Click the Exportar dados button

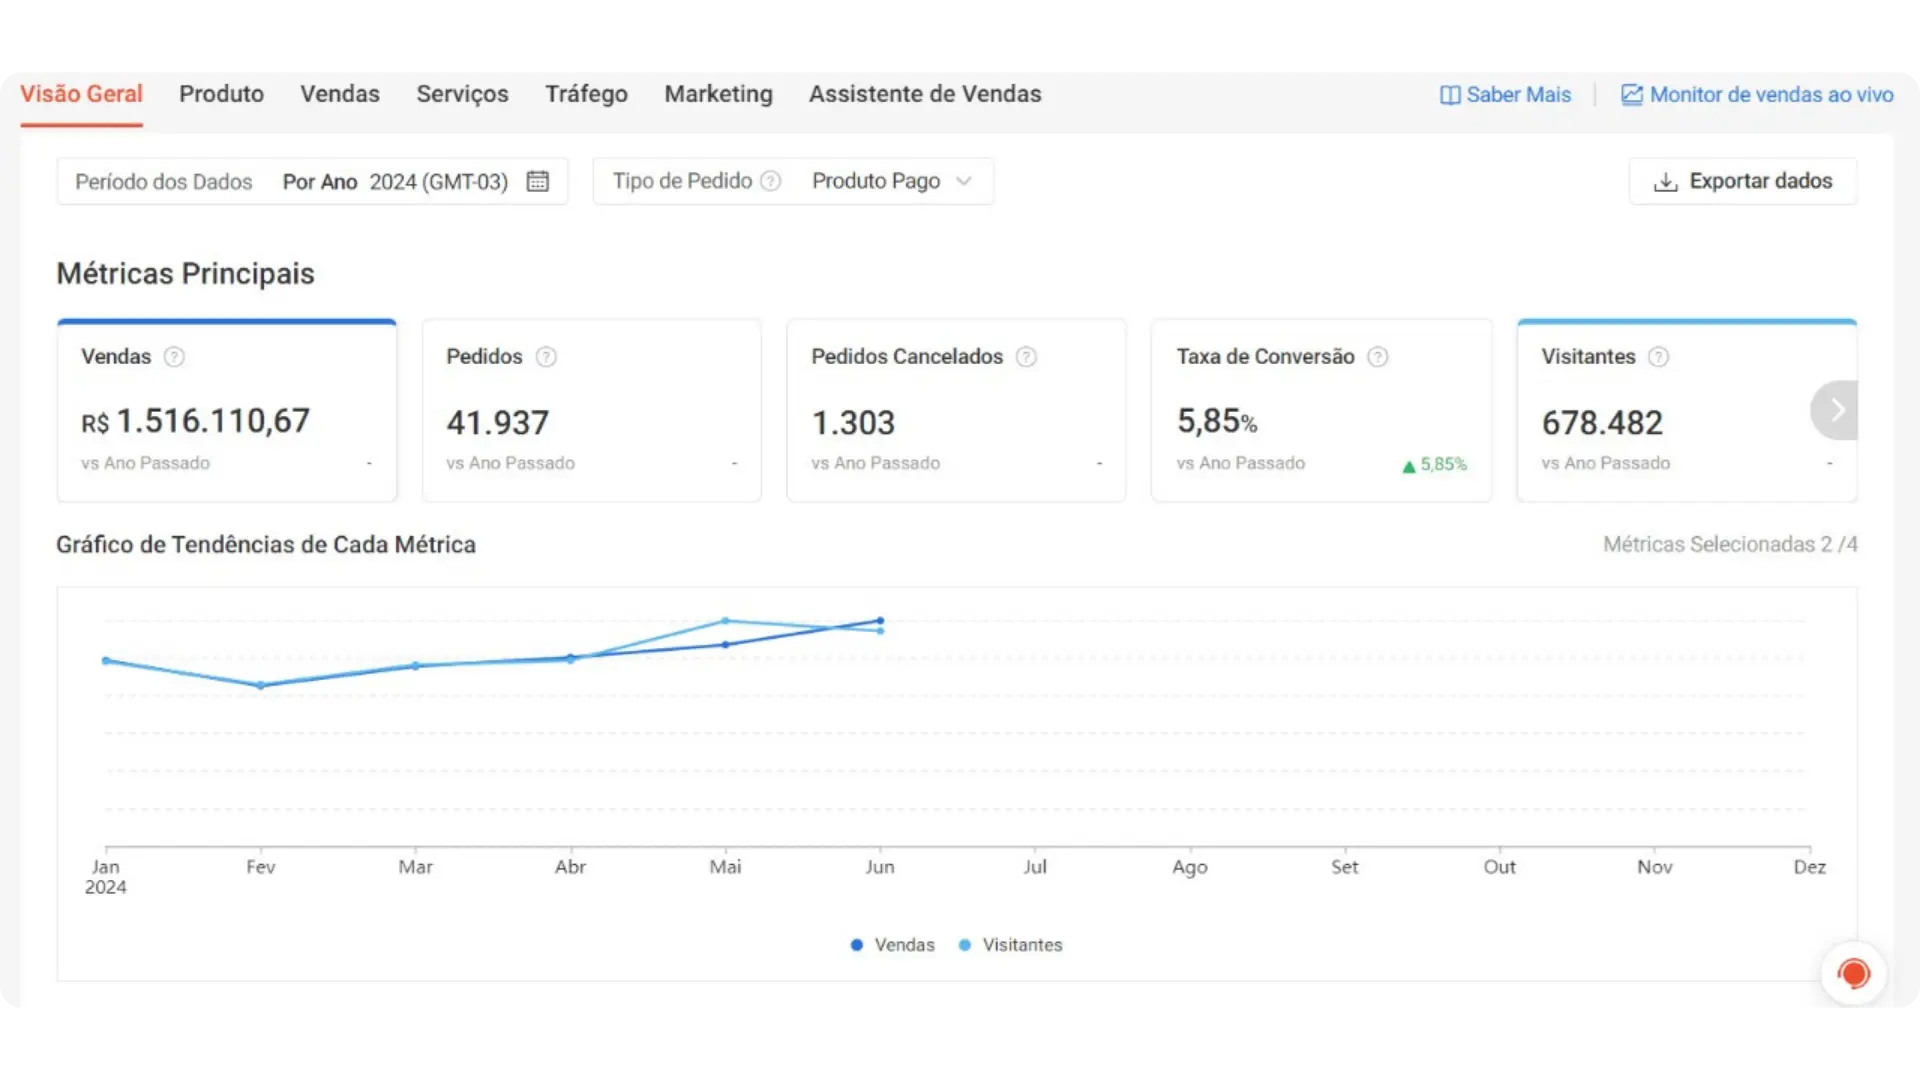click(1743, 181)
